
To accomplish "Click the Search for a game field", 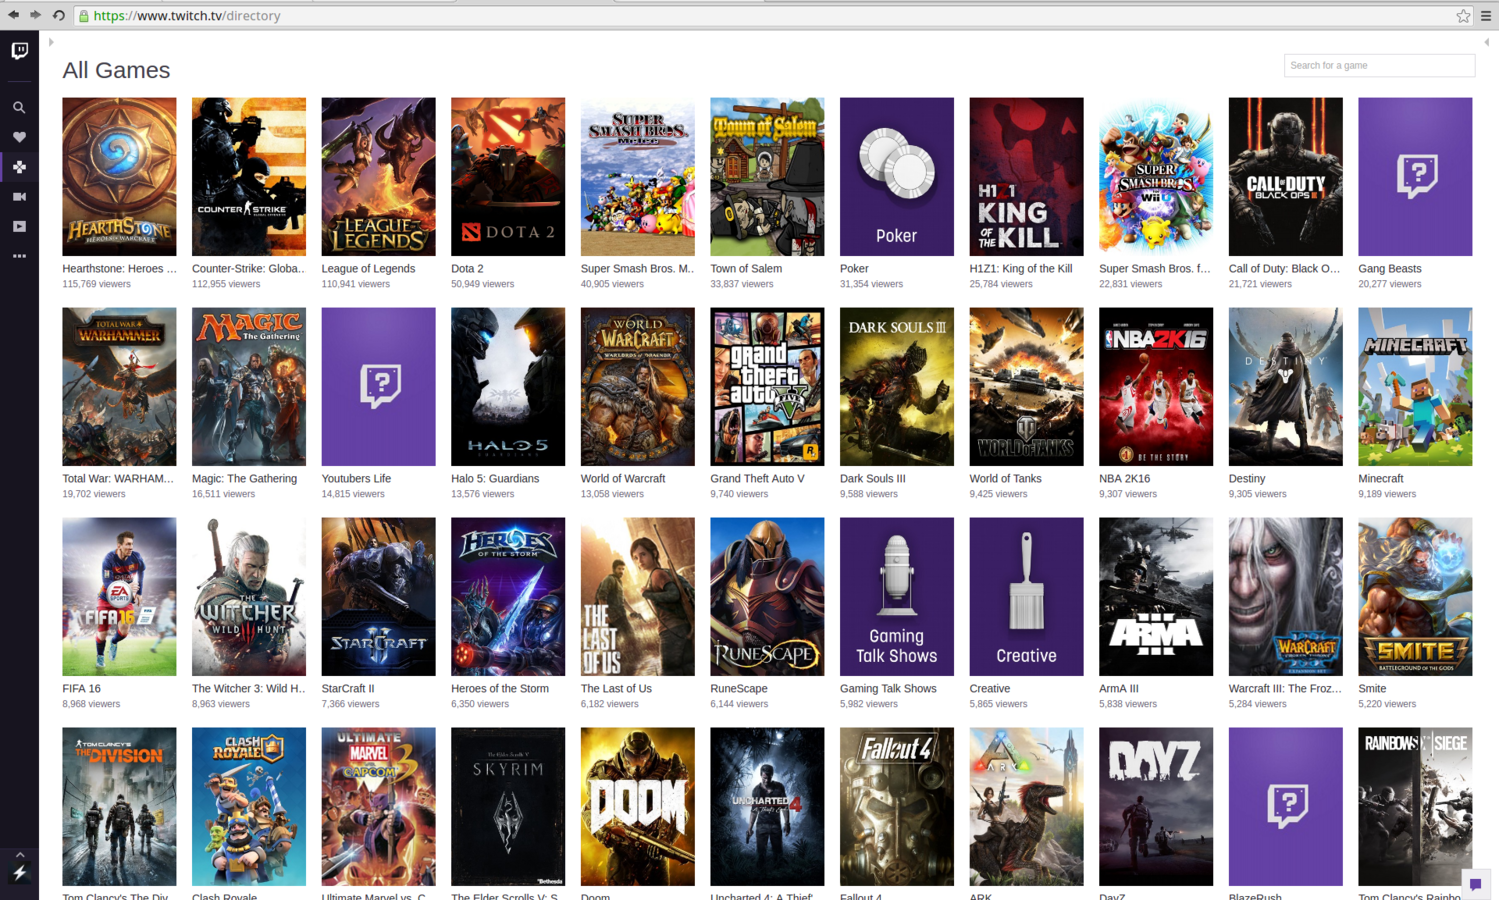I will (1379, 65).
